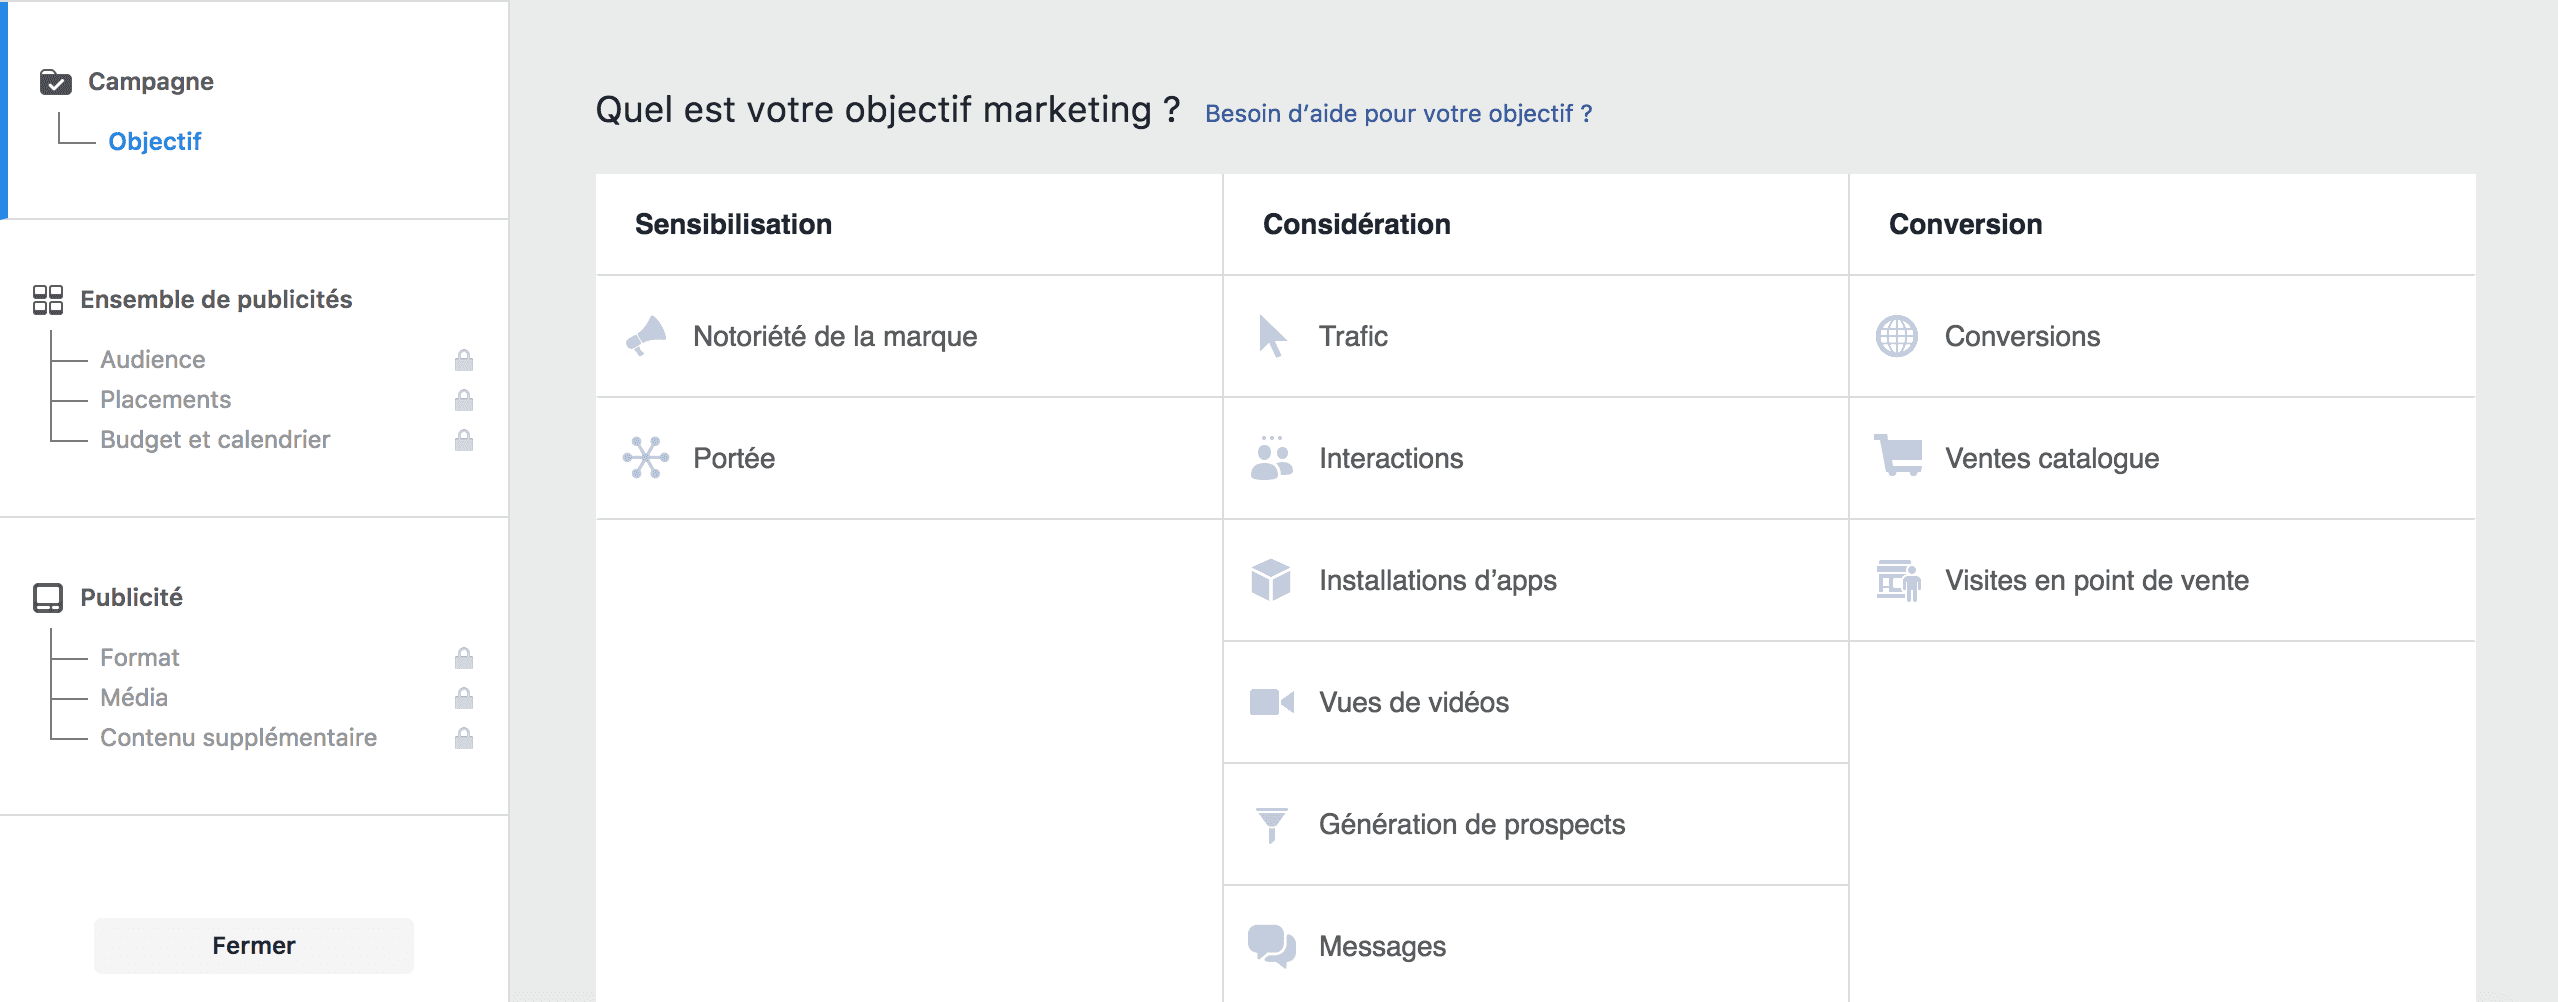The height and width of the screenshot is (1002, 2558).
Task: Pick the Ventes catalogue objective
Action: point(2163,458)
